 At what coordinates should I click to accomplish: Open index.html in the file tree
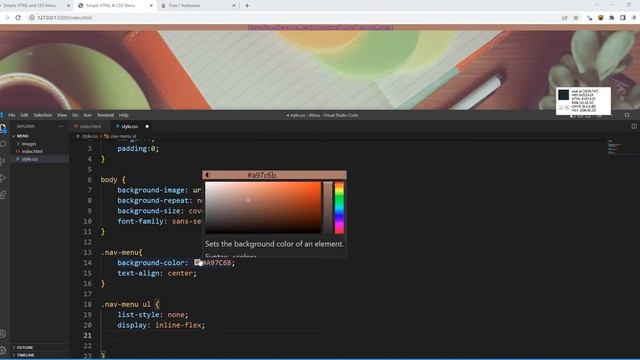[x=32, y=151]
